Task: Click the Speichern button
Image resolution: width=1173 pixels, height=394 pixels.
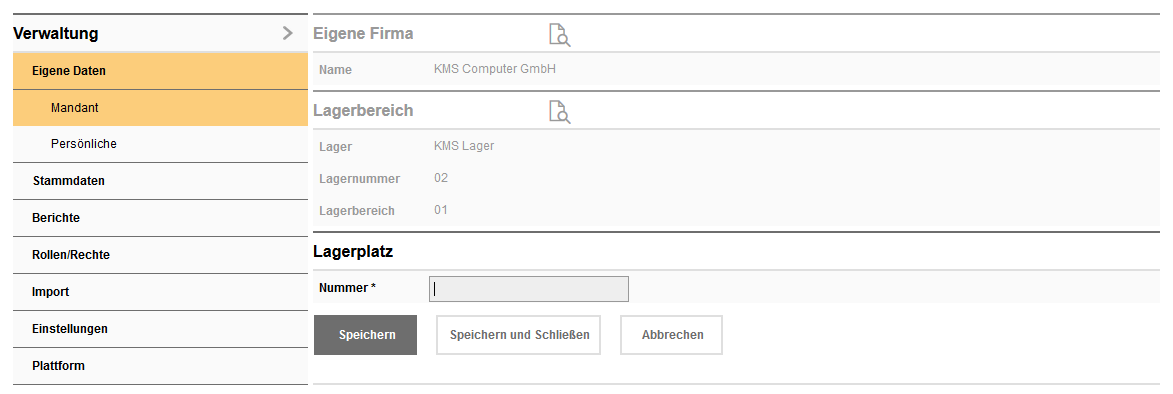Action: point(366,335)
